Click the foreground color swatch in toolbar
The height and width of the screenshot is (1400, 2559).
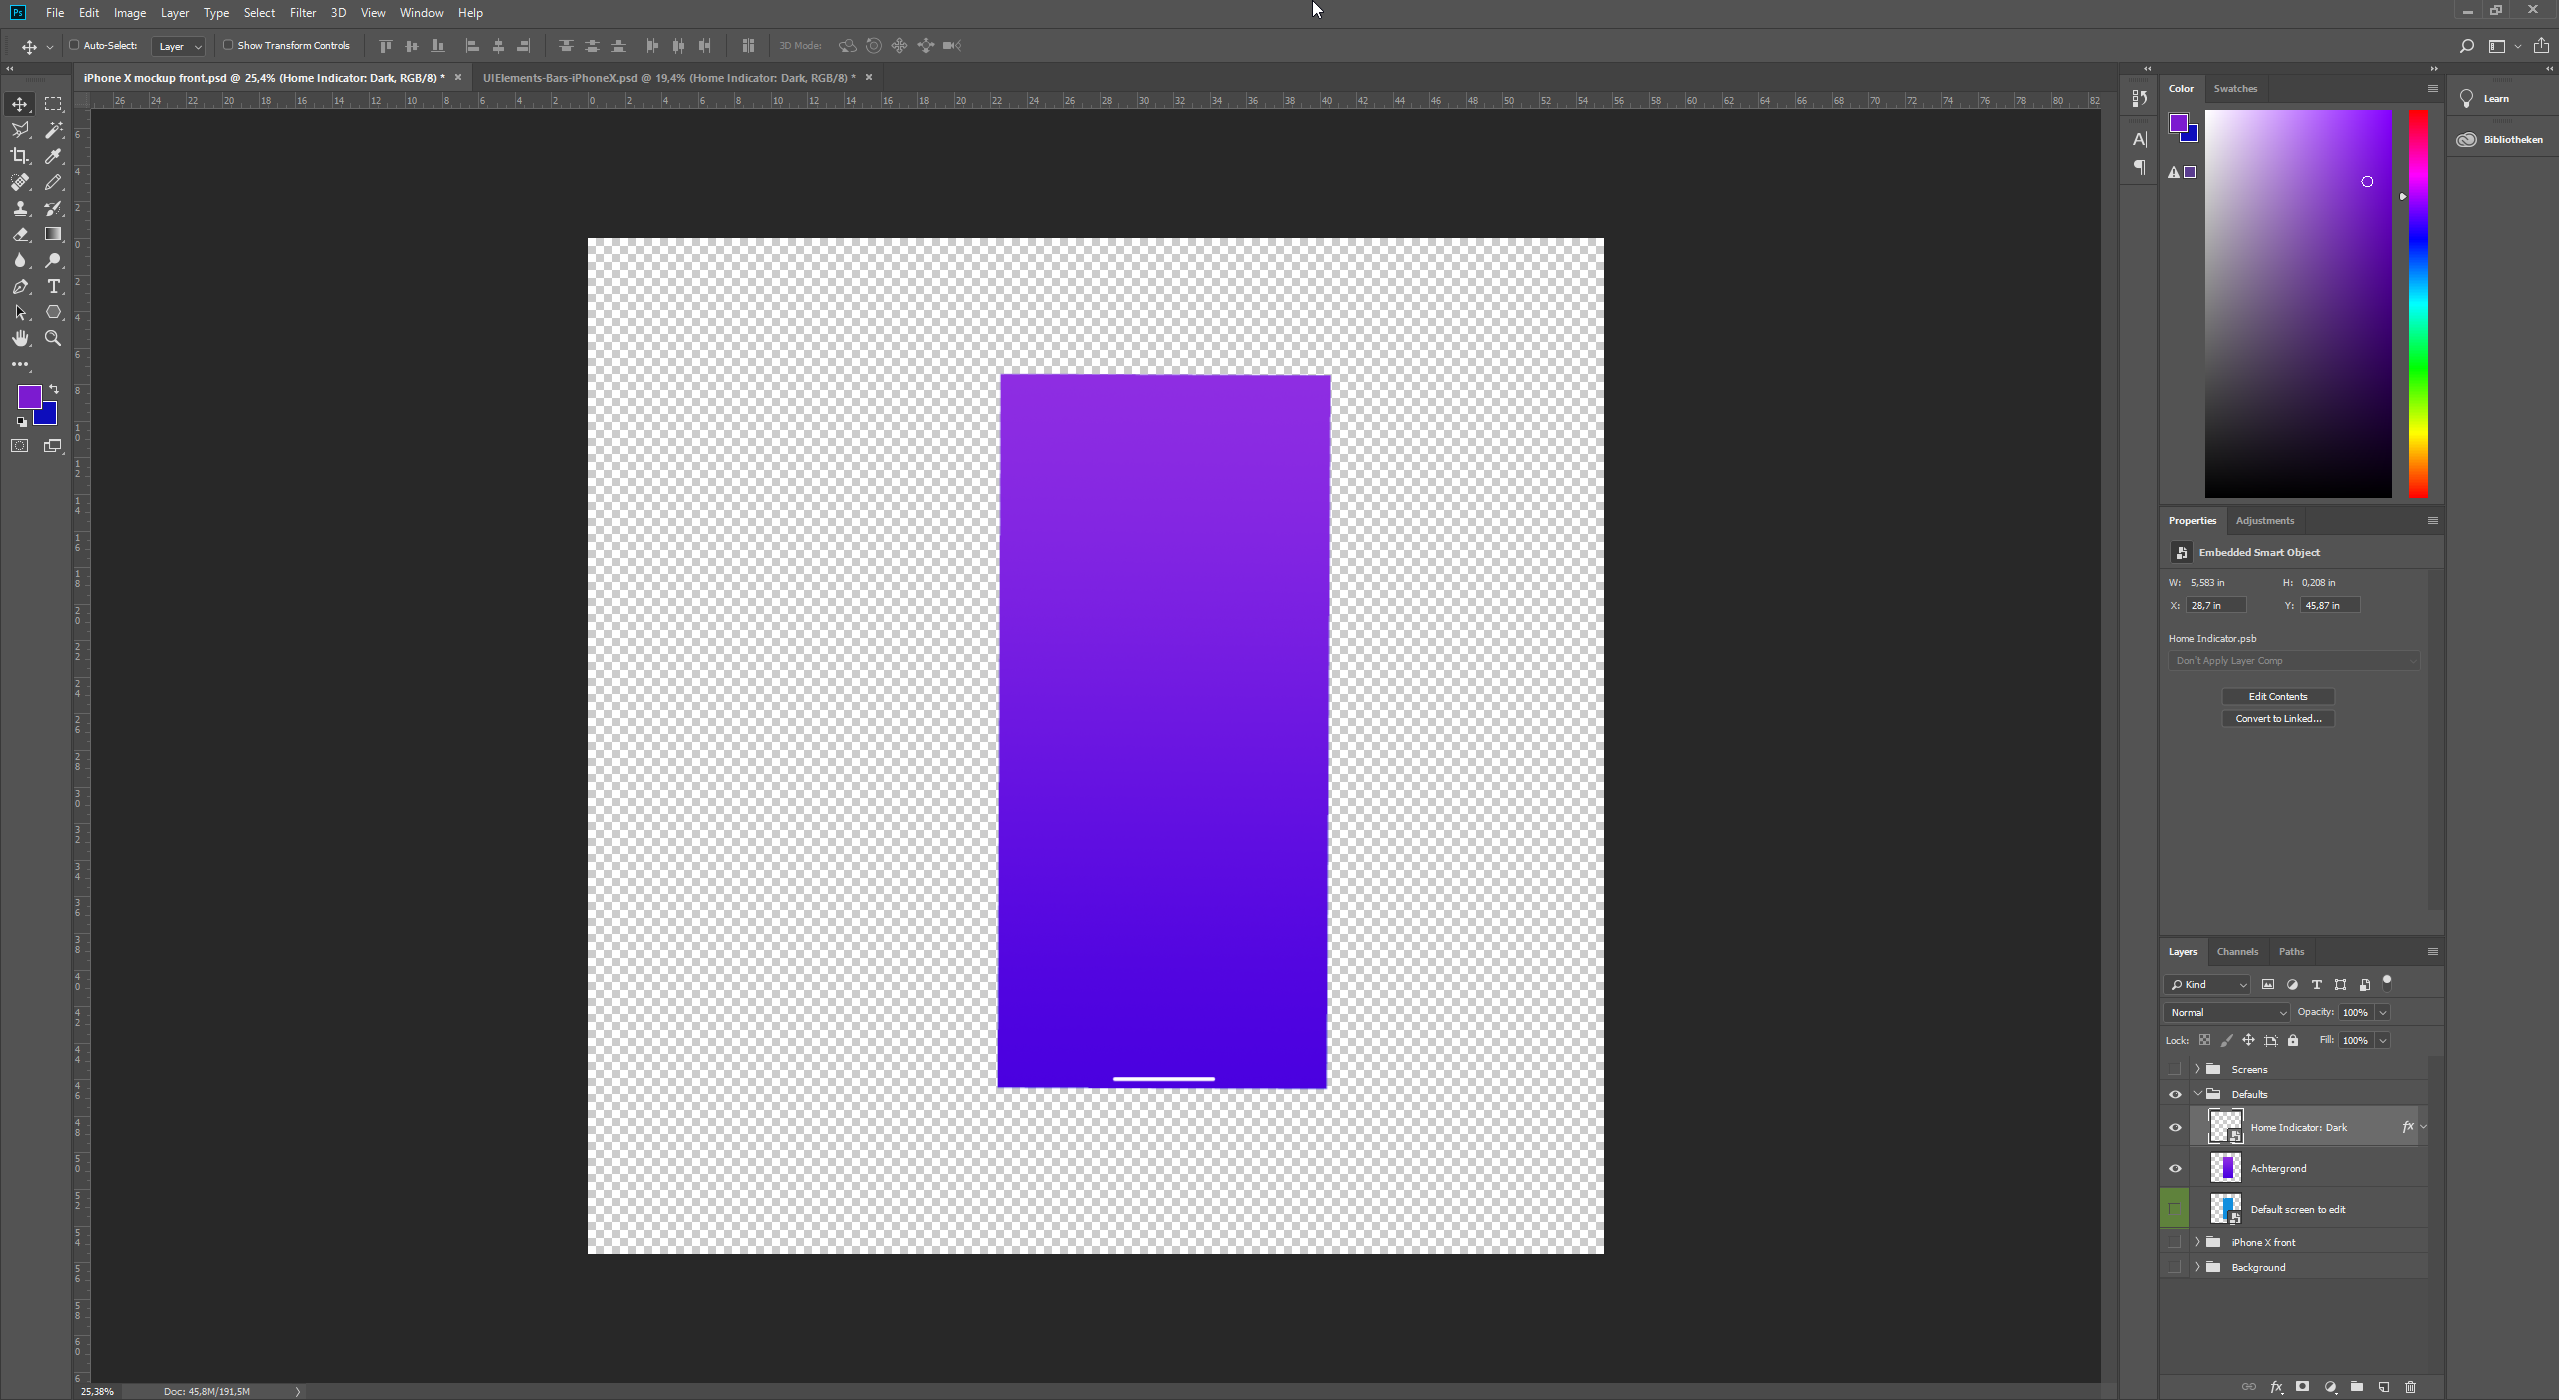click(29, 396)
